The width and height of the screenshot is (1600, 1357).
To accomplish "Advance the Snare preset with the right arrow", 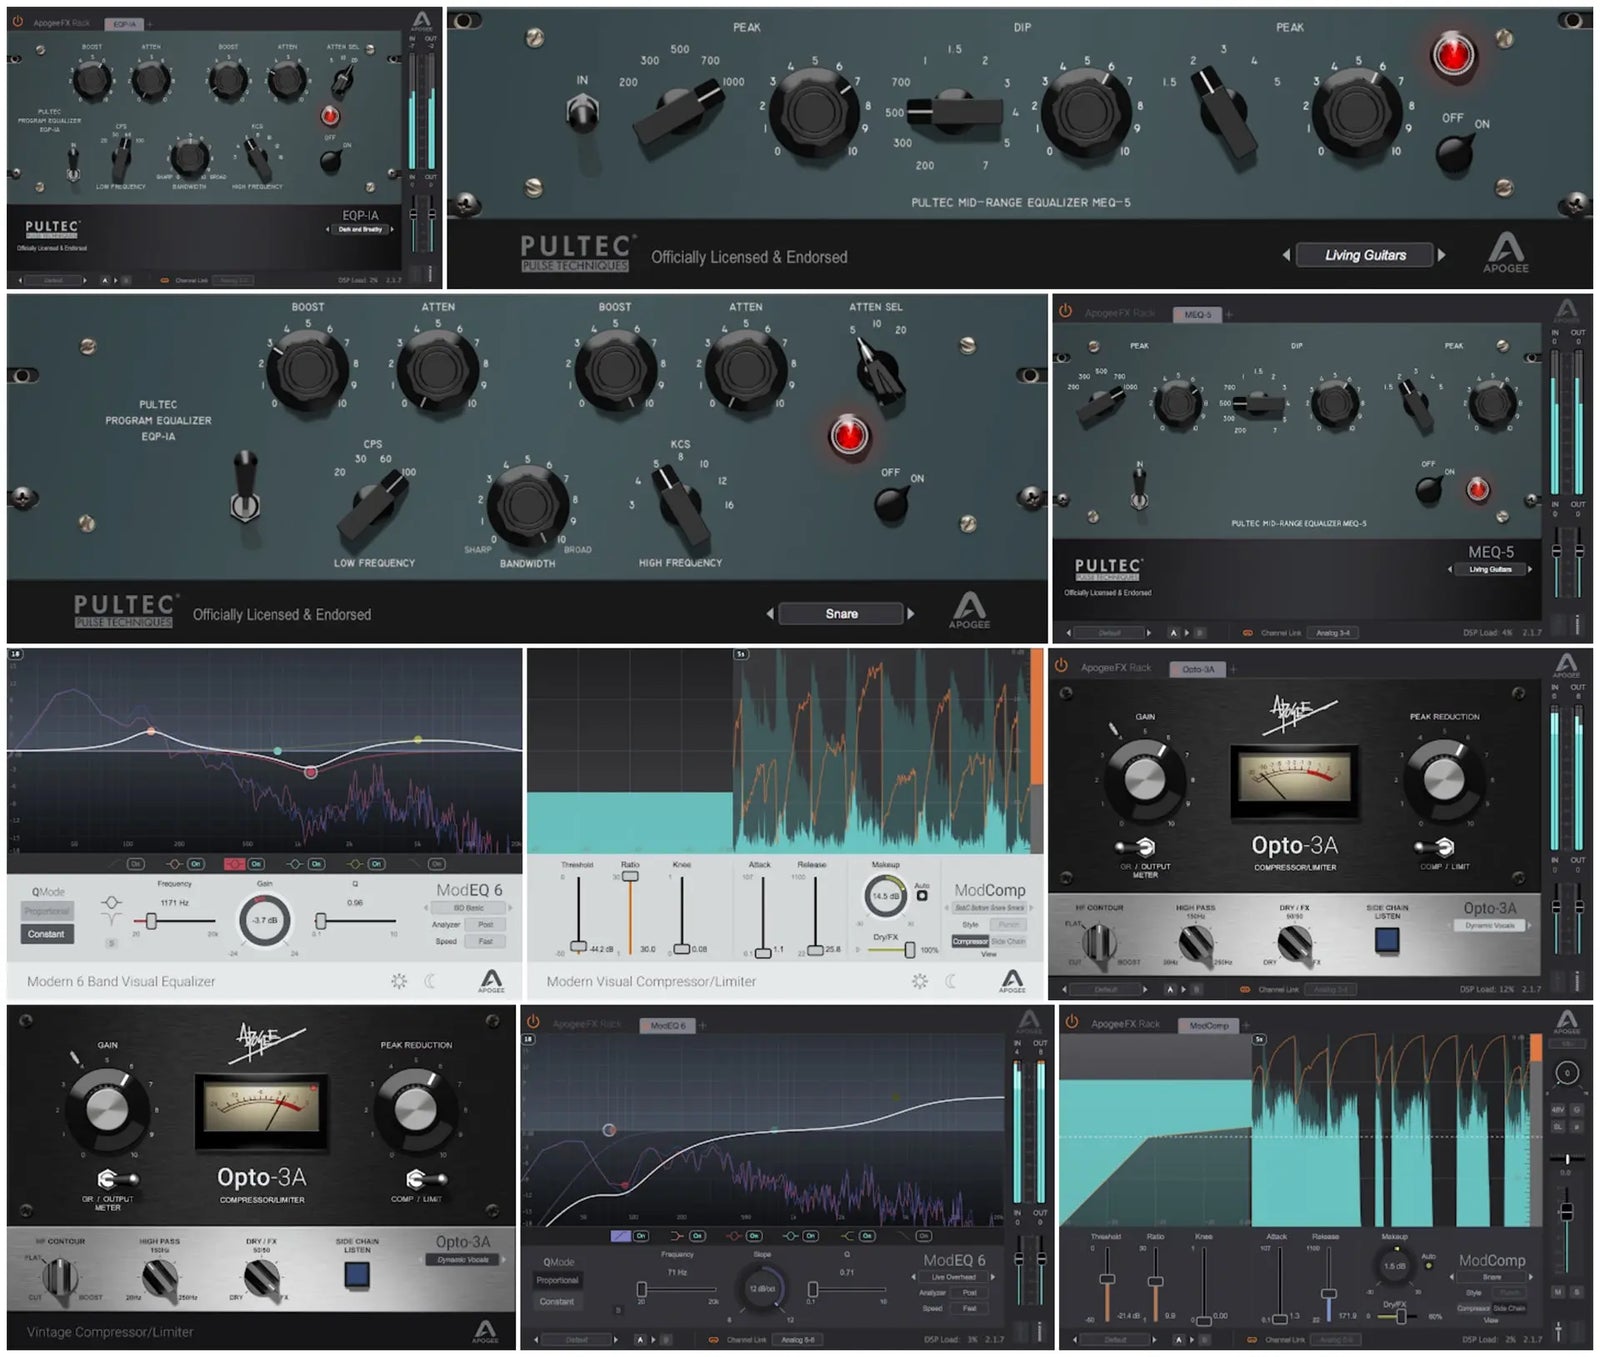I will pyautogui.click(x=912, y=613).
